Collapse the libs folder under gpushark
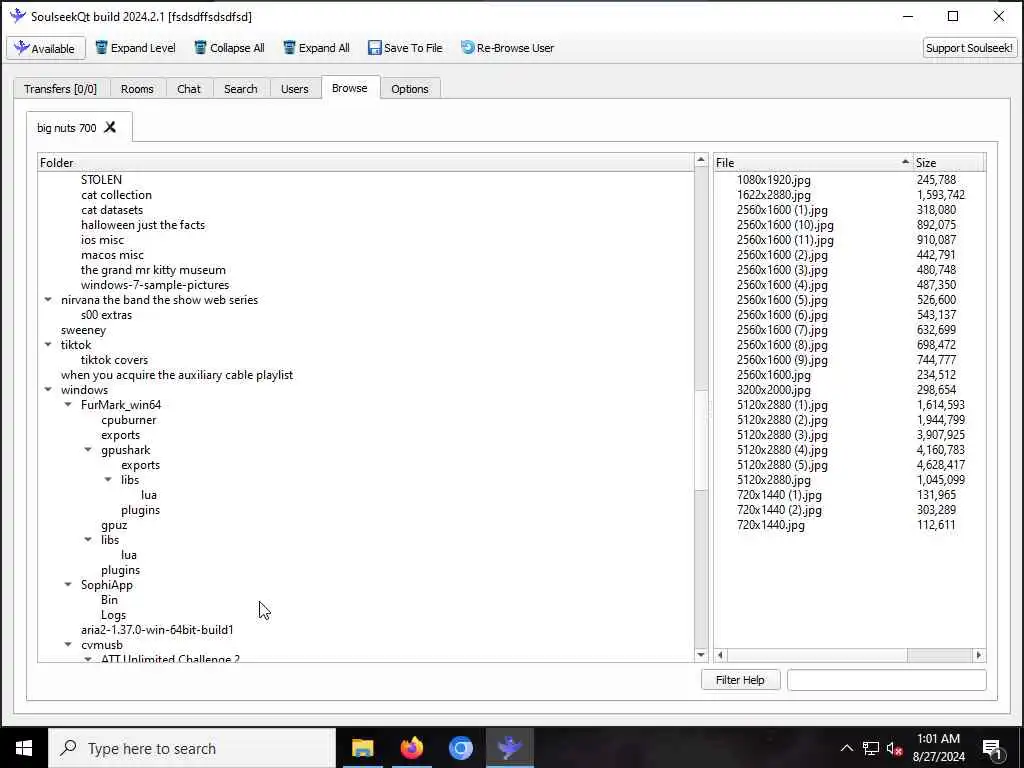The height and width of the screenshot is (768, 1024). coord(108,480)
